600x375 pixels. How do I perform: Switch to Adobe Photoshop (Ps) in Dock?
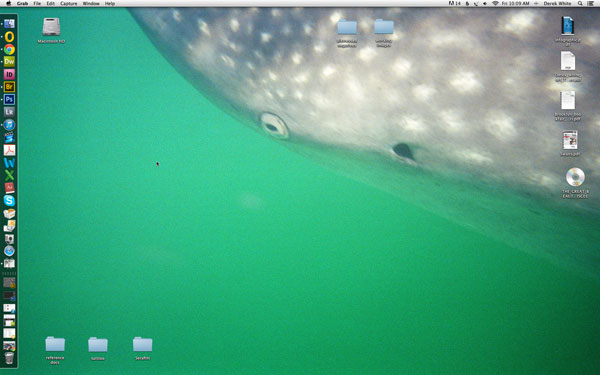(x=9, y=99)
